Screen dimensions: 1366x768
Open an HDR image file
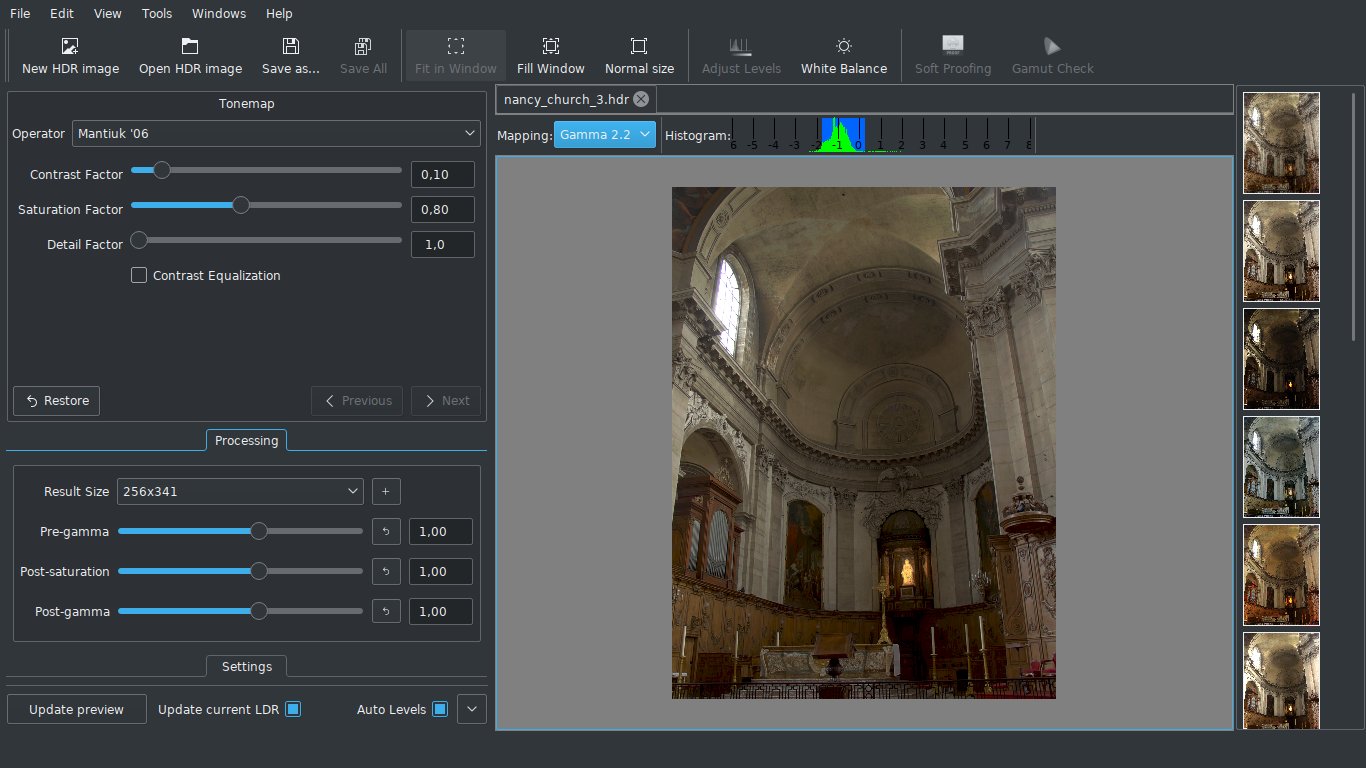190,55
